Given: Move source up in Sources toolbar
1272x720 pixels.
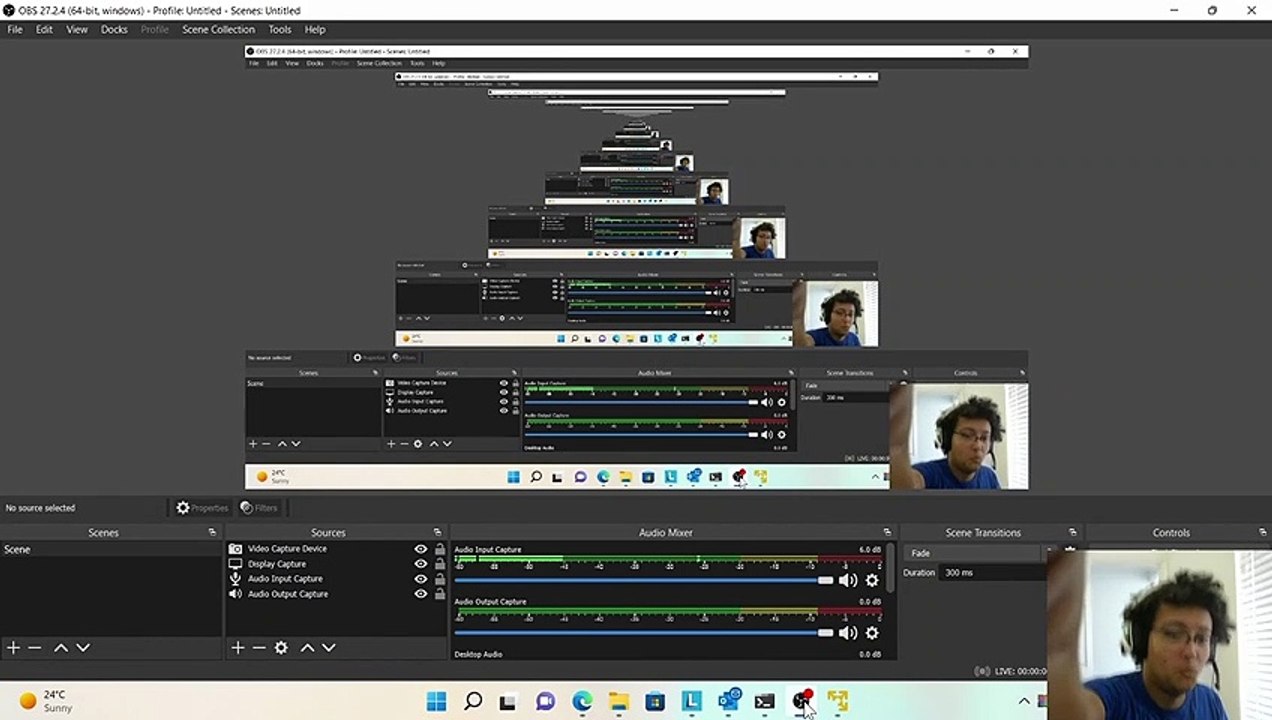Looking at the screenshot, I should (x=307, y=648).
